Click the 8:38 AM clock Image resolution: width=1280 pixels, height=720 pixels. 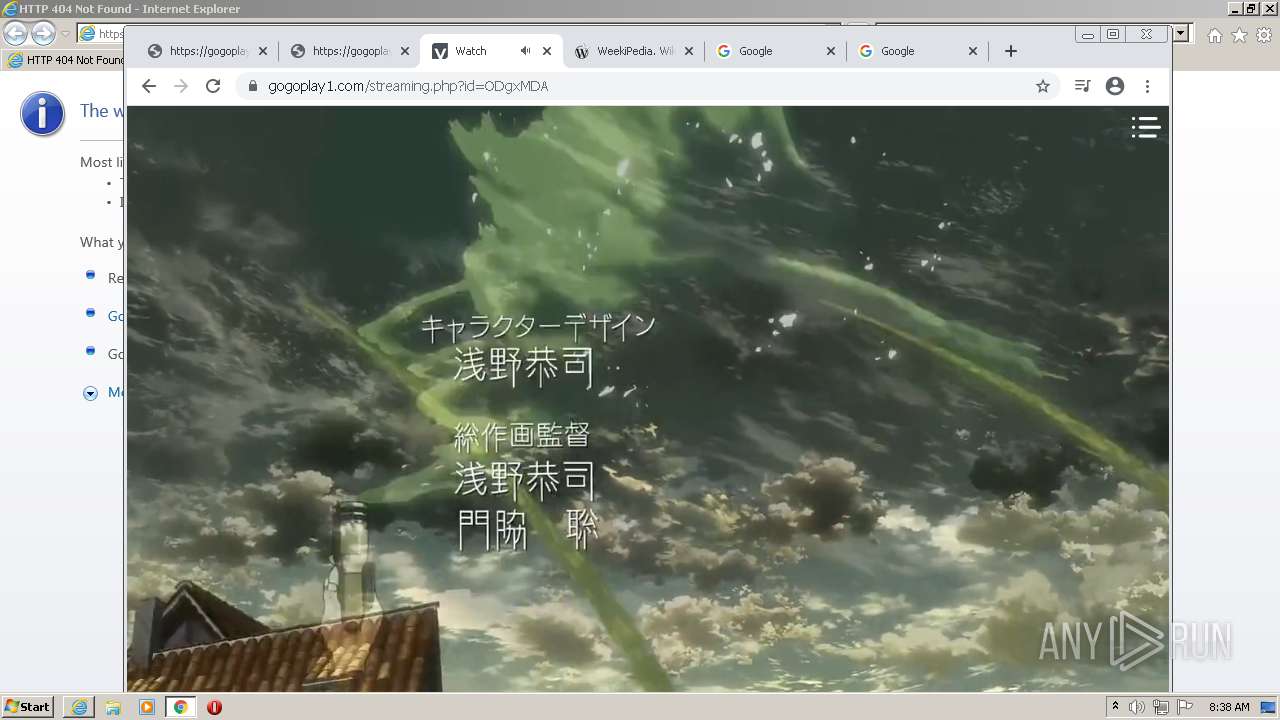click(1229, 707)
